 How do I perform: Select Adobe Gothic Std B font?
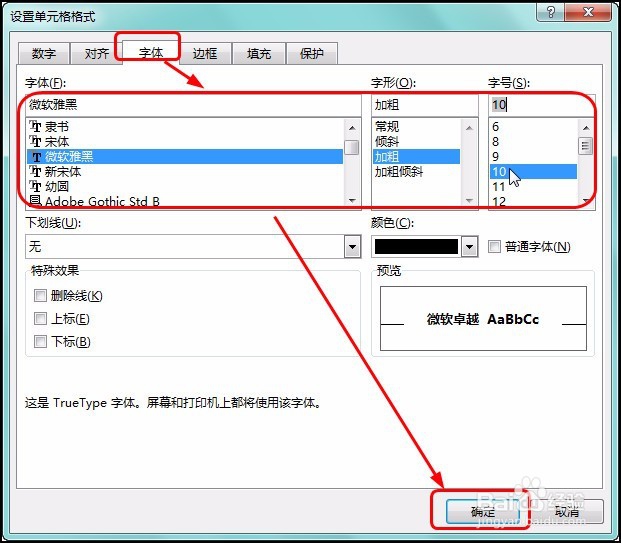coord(185,201)
